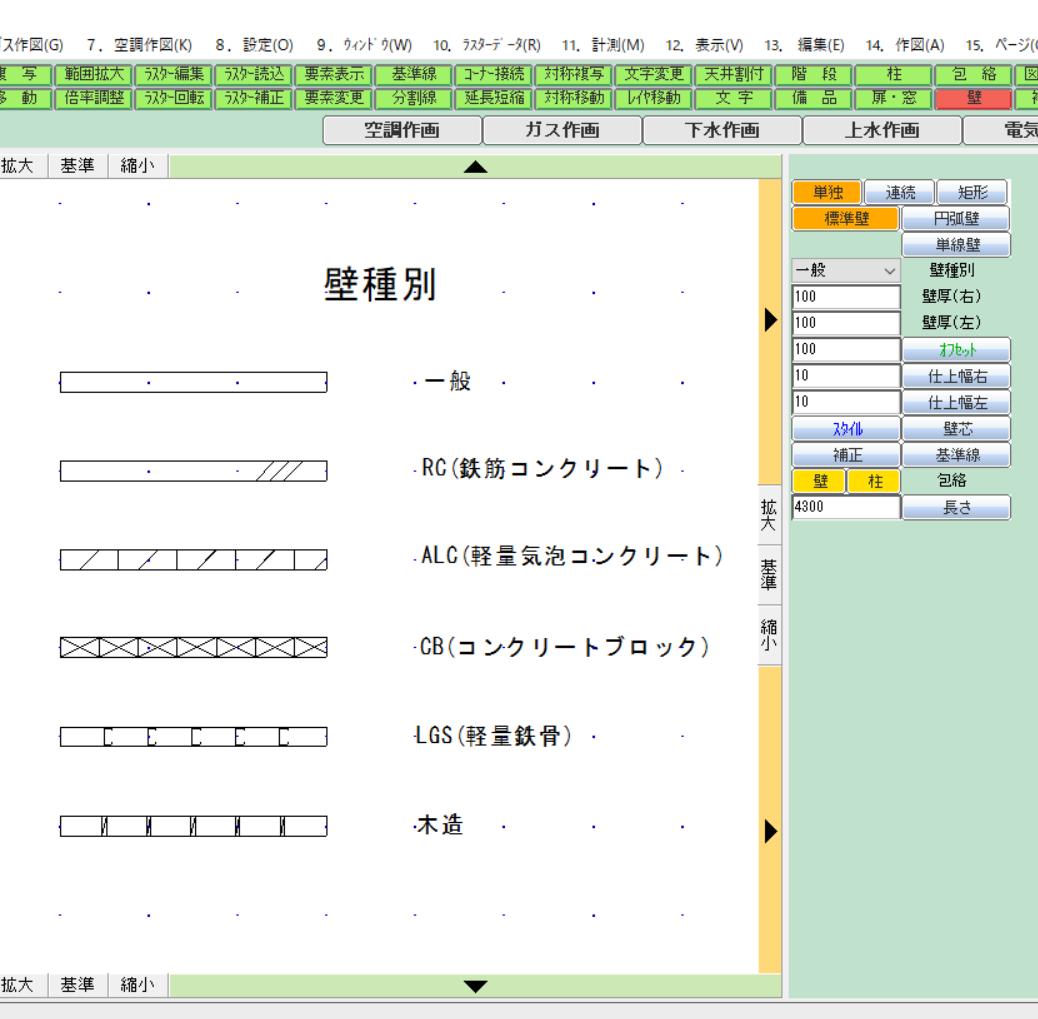Screen dimensions: 1038x1019
Task: Choose the 円弧壁 wall type
Action: pos(956,218)
